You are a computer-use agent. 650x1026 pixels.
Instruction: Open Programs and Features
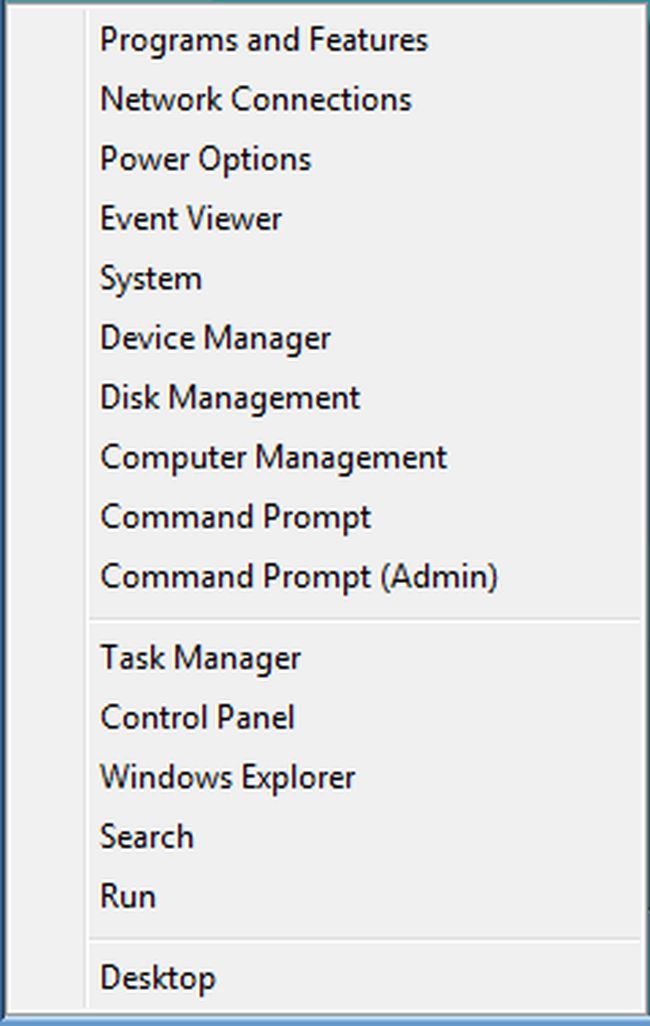[263, 40]
